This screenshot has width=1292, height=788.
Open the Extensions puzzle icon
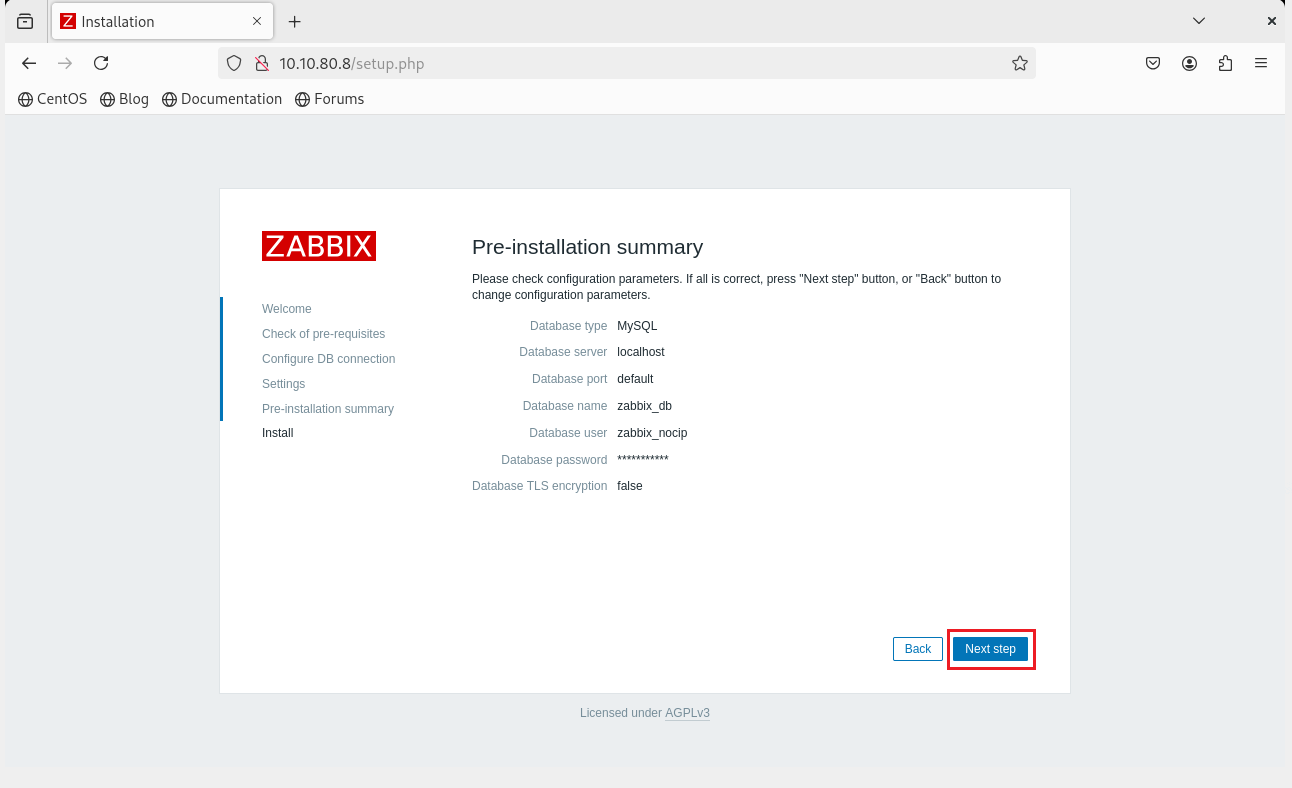pos(1225,63)
